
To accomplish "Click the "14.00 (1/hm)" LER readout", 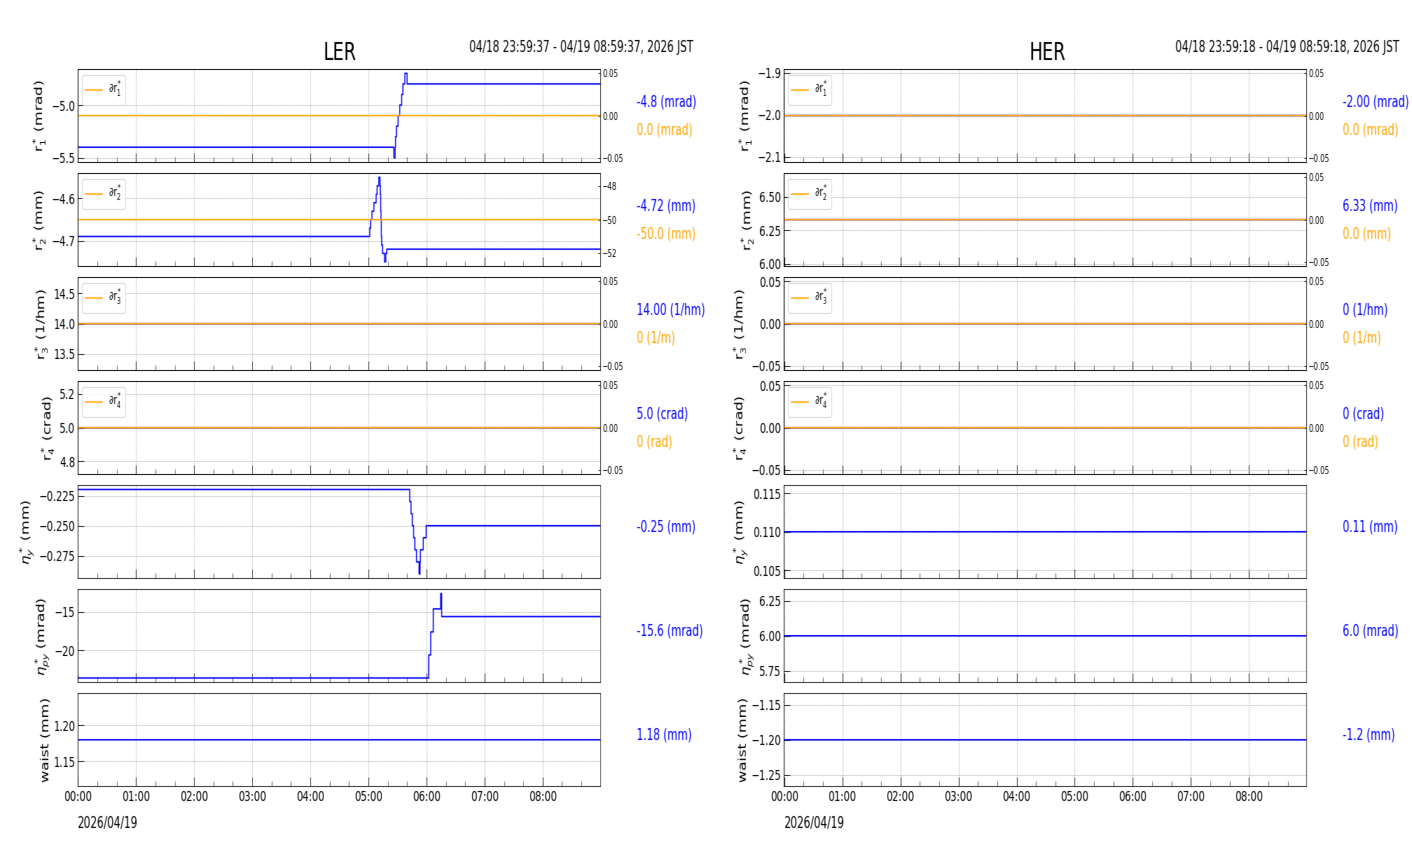I will pos(671,310).
